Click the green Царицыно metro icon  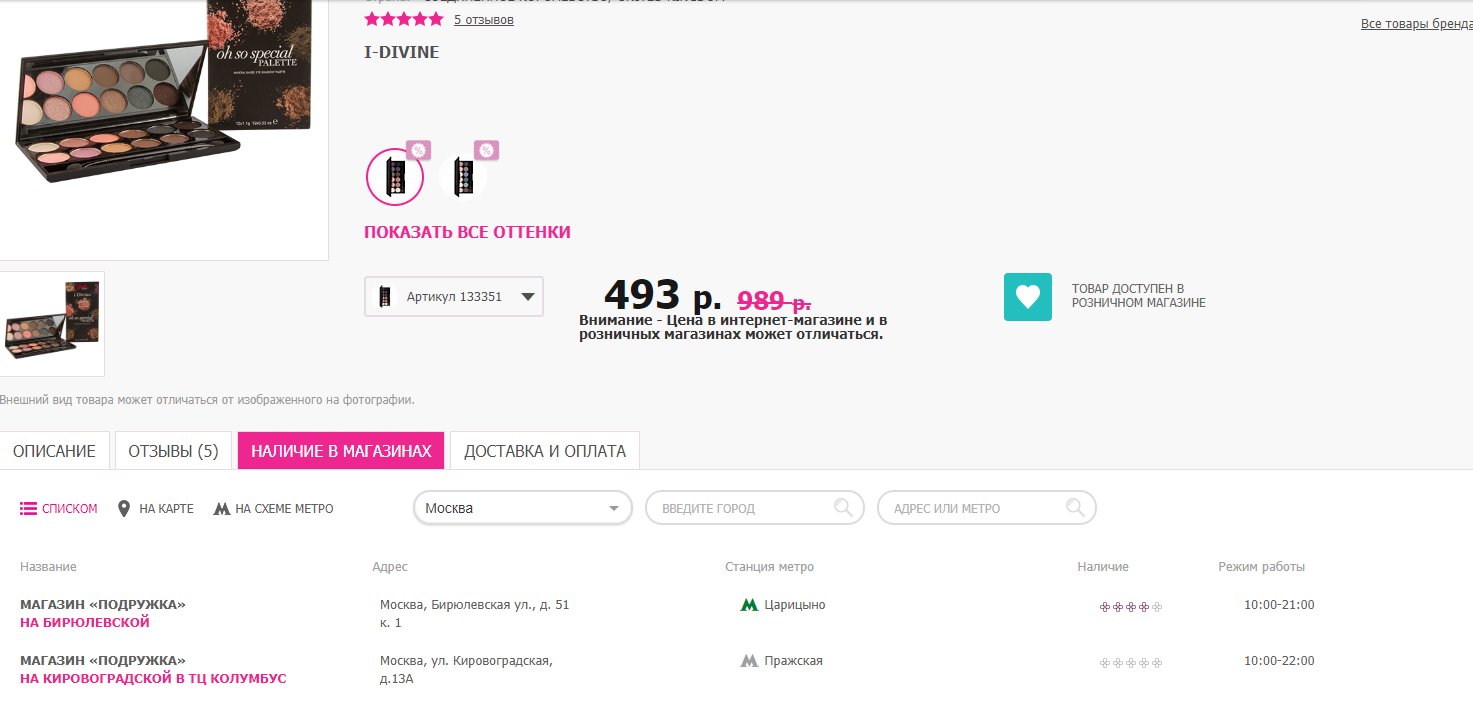pos(748,605)
